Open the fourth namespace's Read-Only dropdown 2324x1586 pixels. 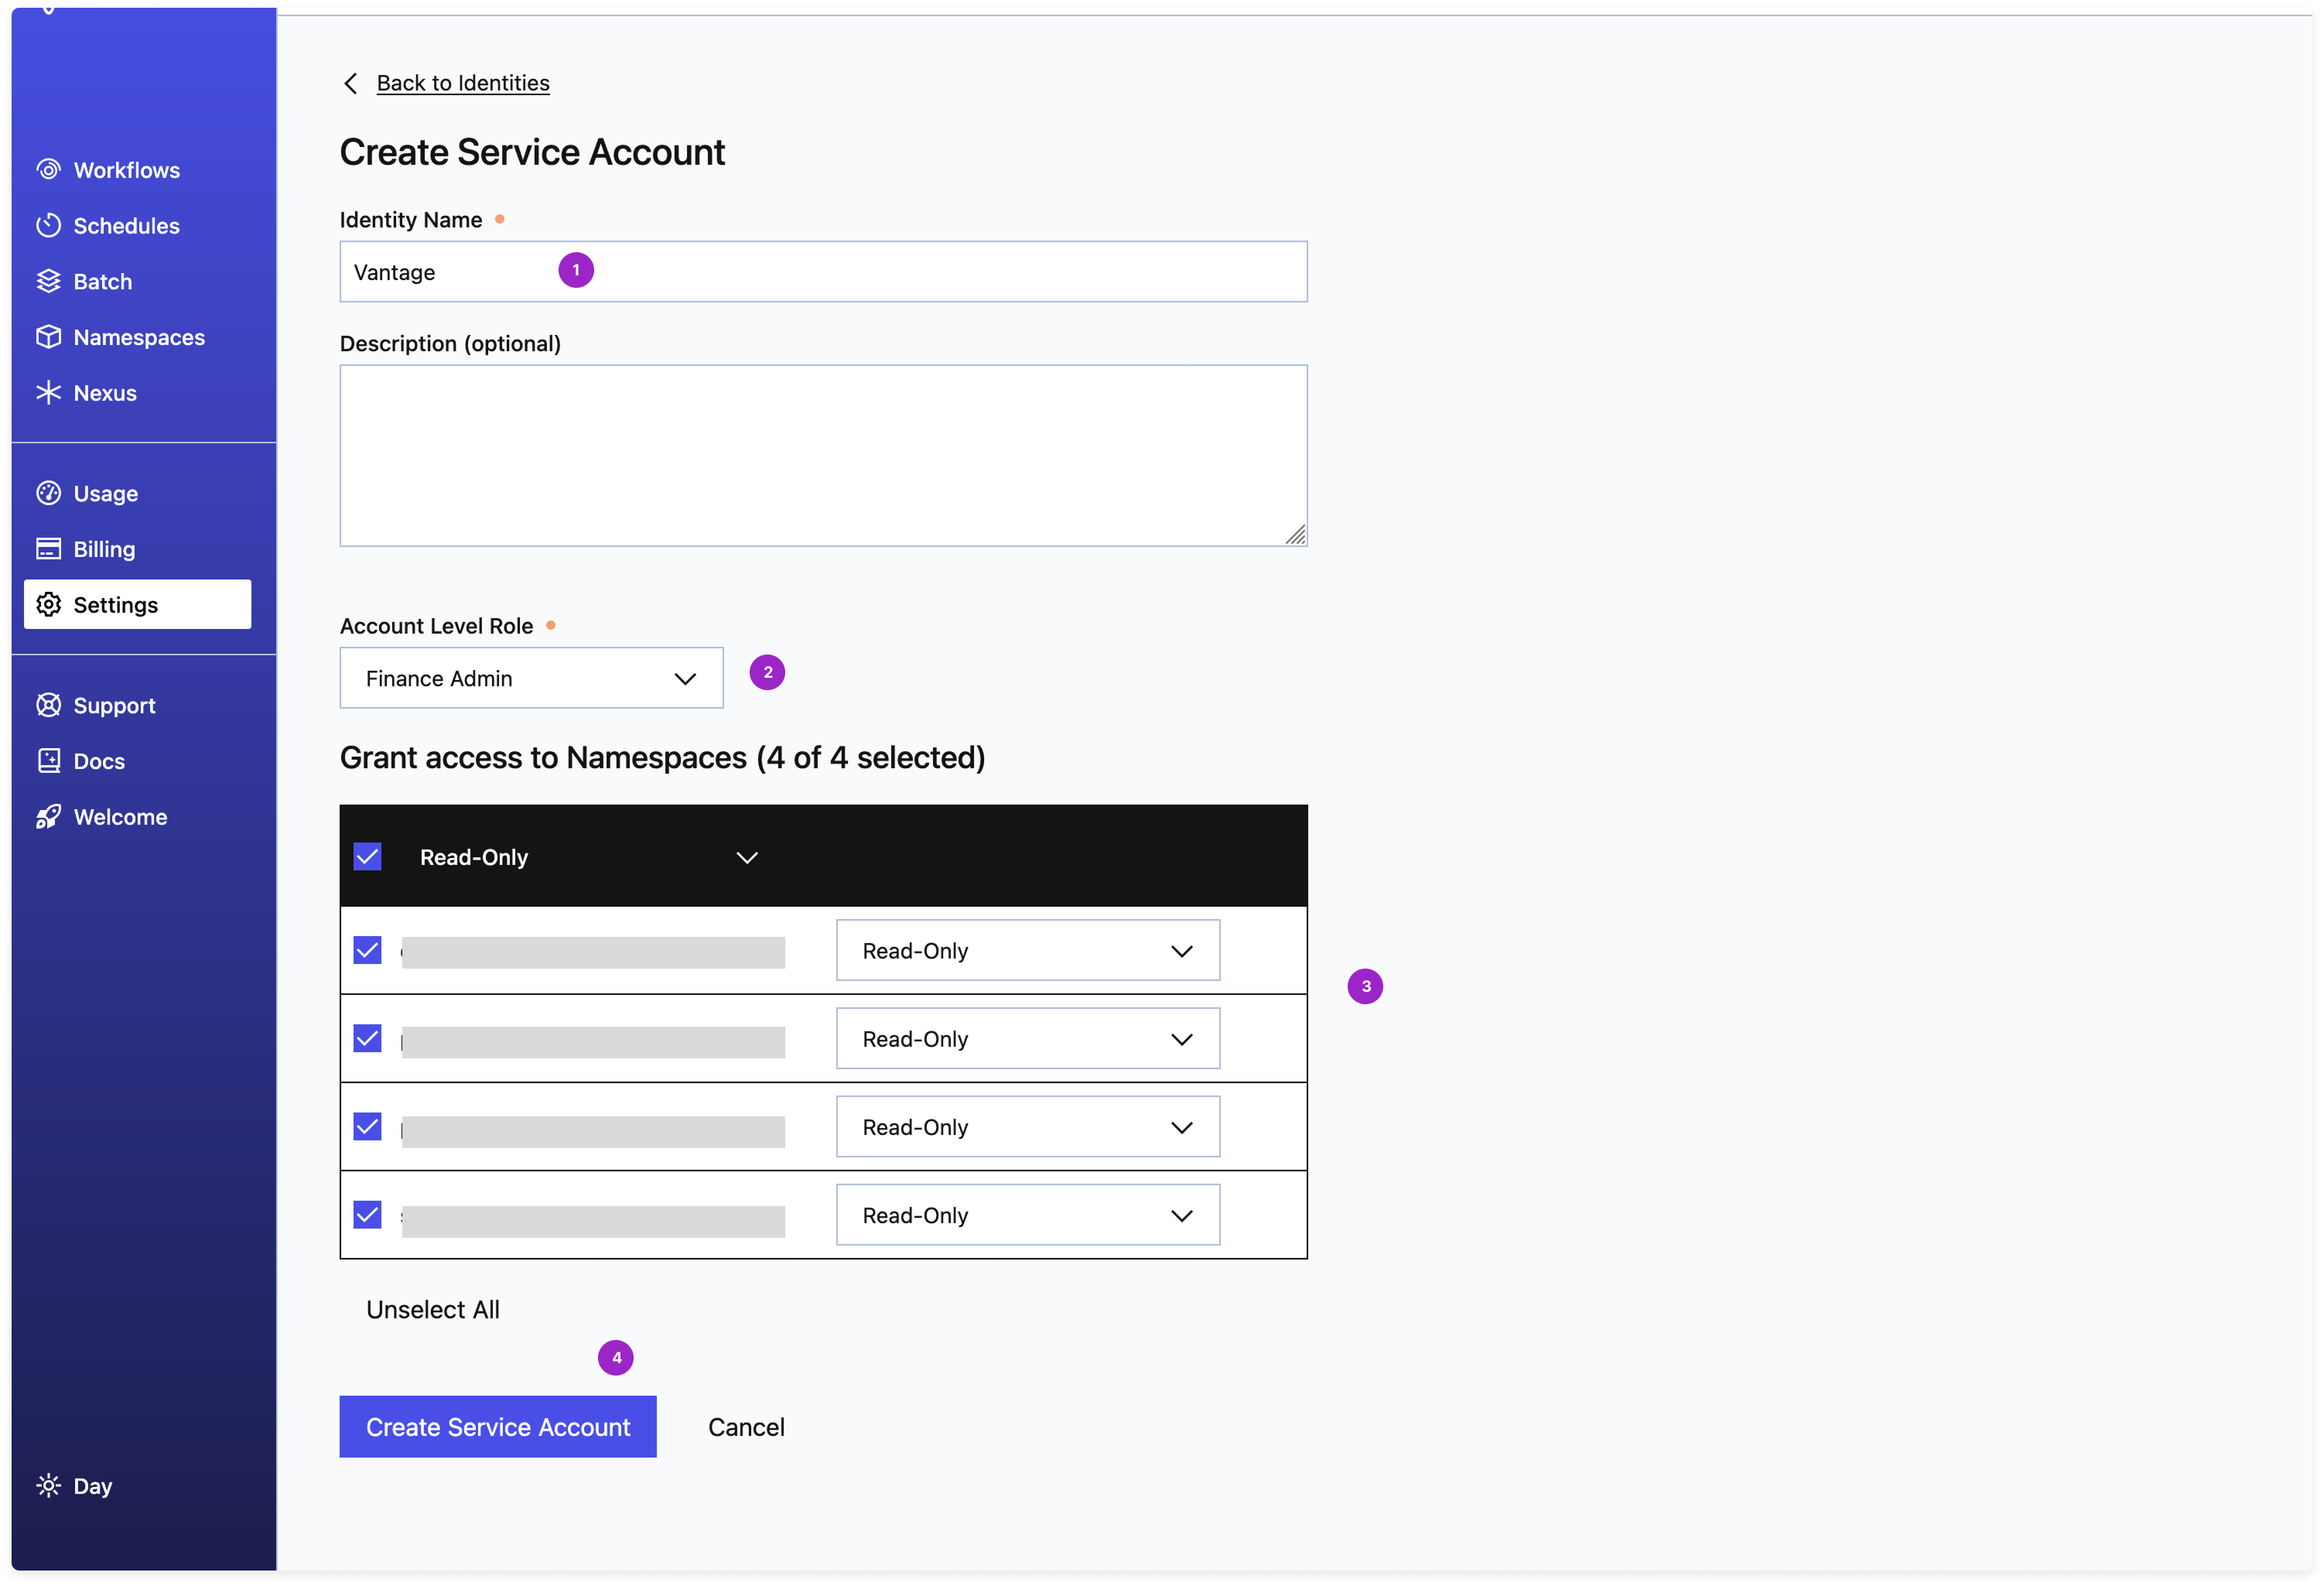pyautogui.click(x=1028, y=1215)
